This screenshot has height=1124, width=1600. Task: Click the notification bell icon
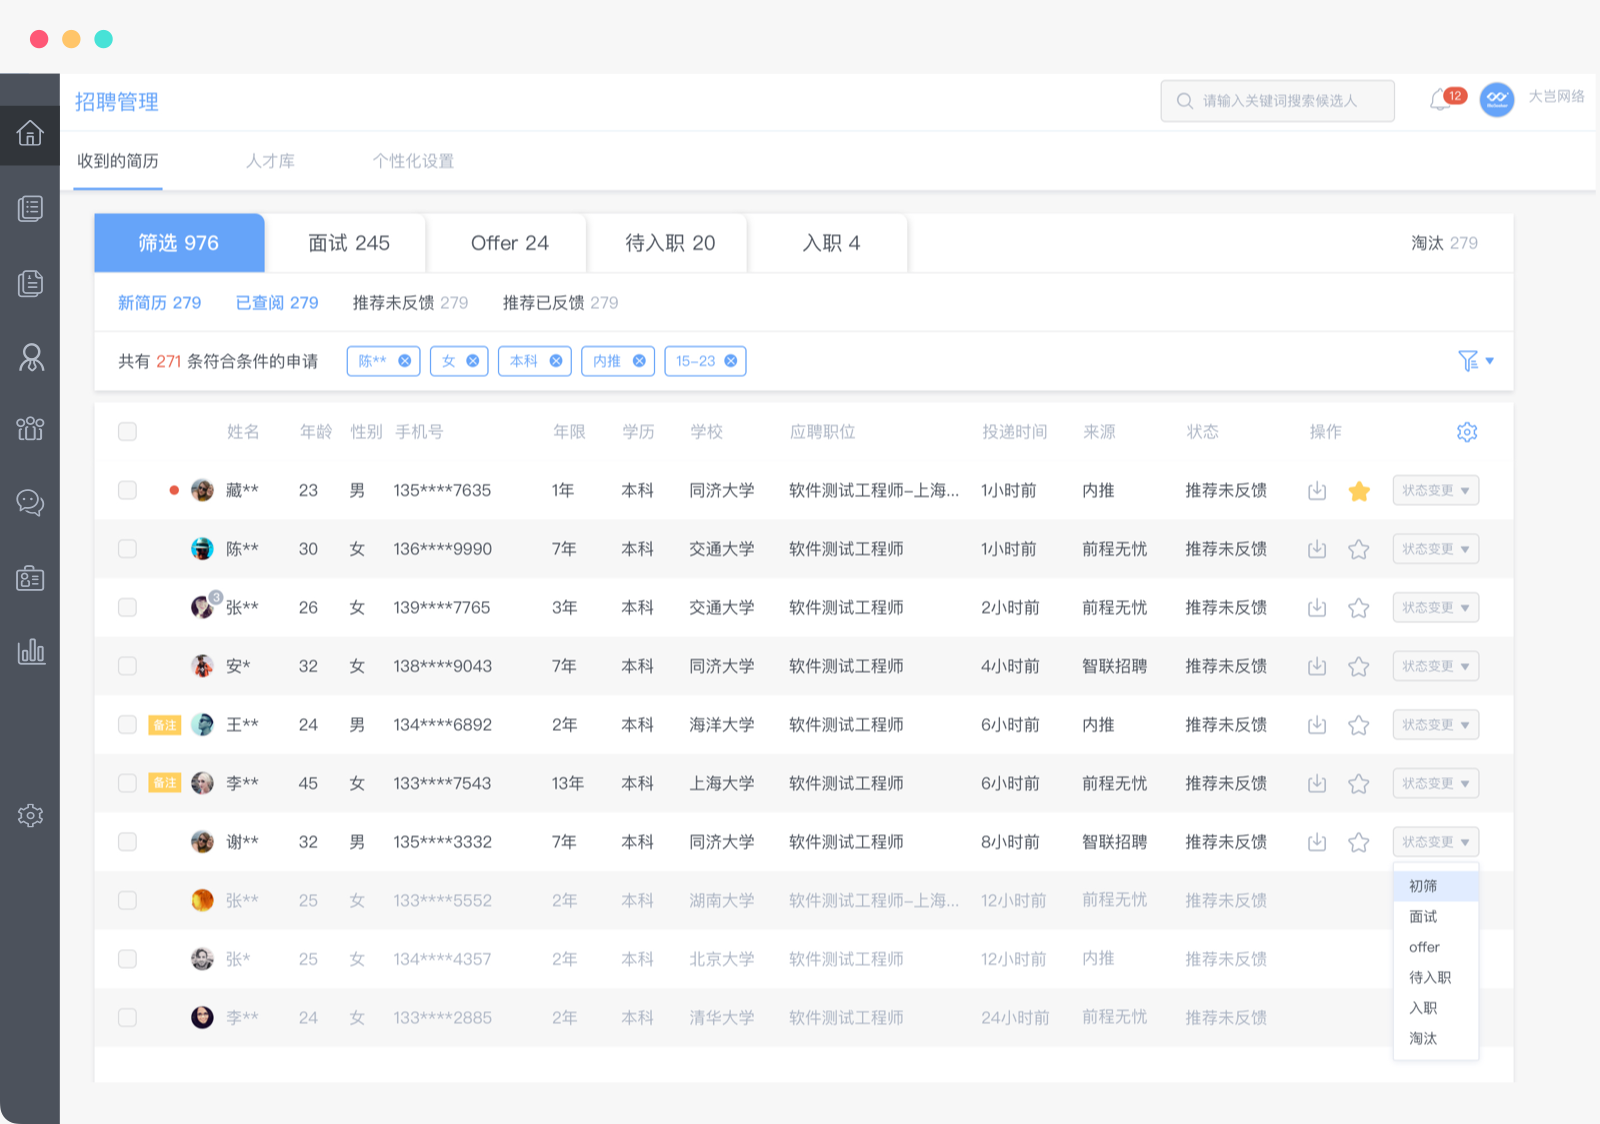point(1440,100)
